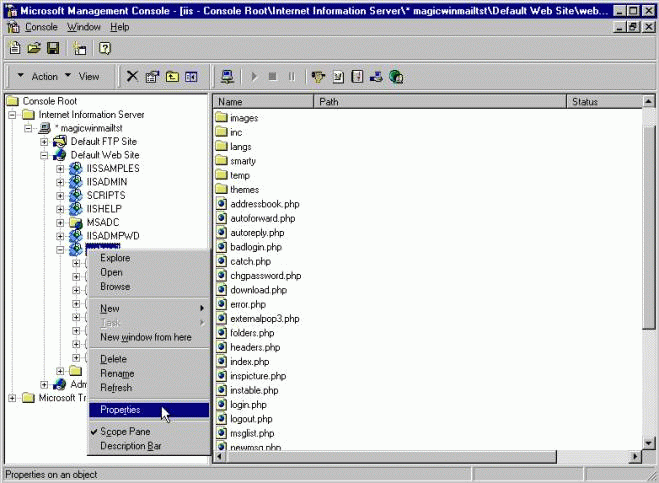Viewport: 659px width, 483px height.
Task: Click the Start item play icon
Action: (254, 77)
